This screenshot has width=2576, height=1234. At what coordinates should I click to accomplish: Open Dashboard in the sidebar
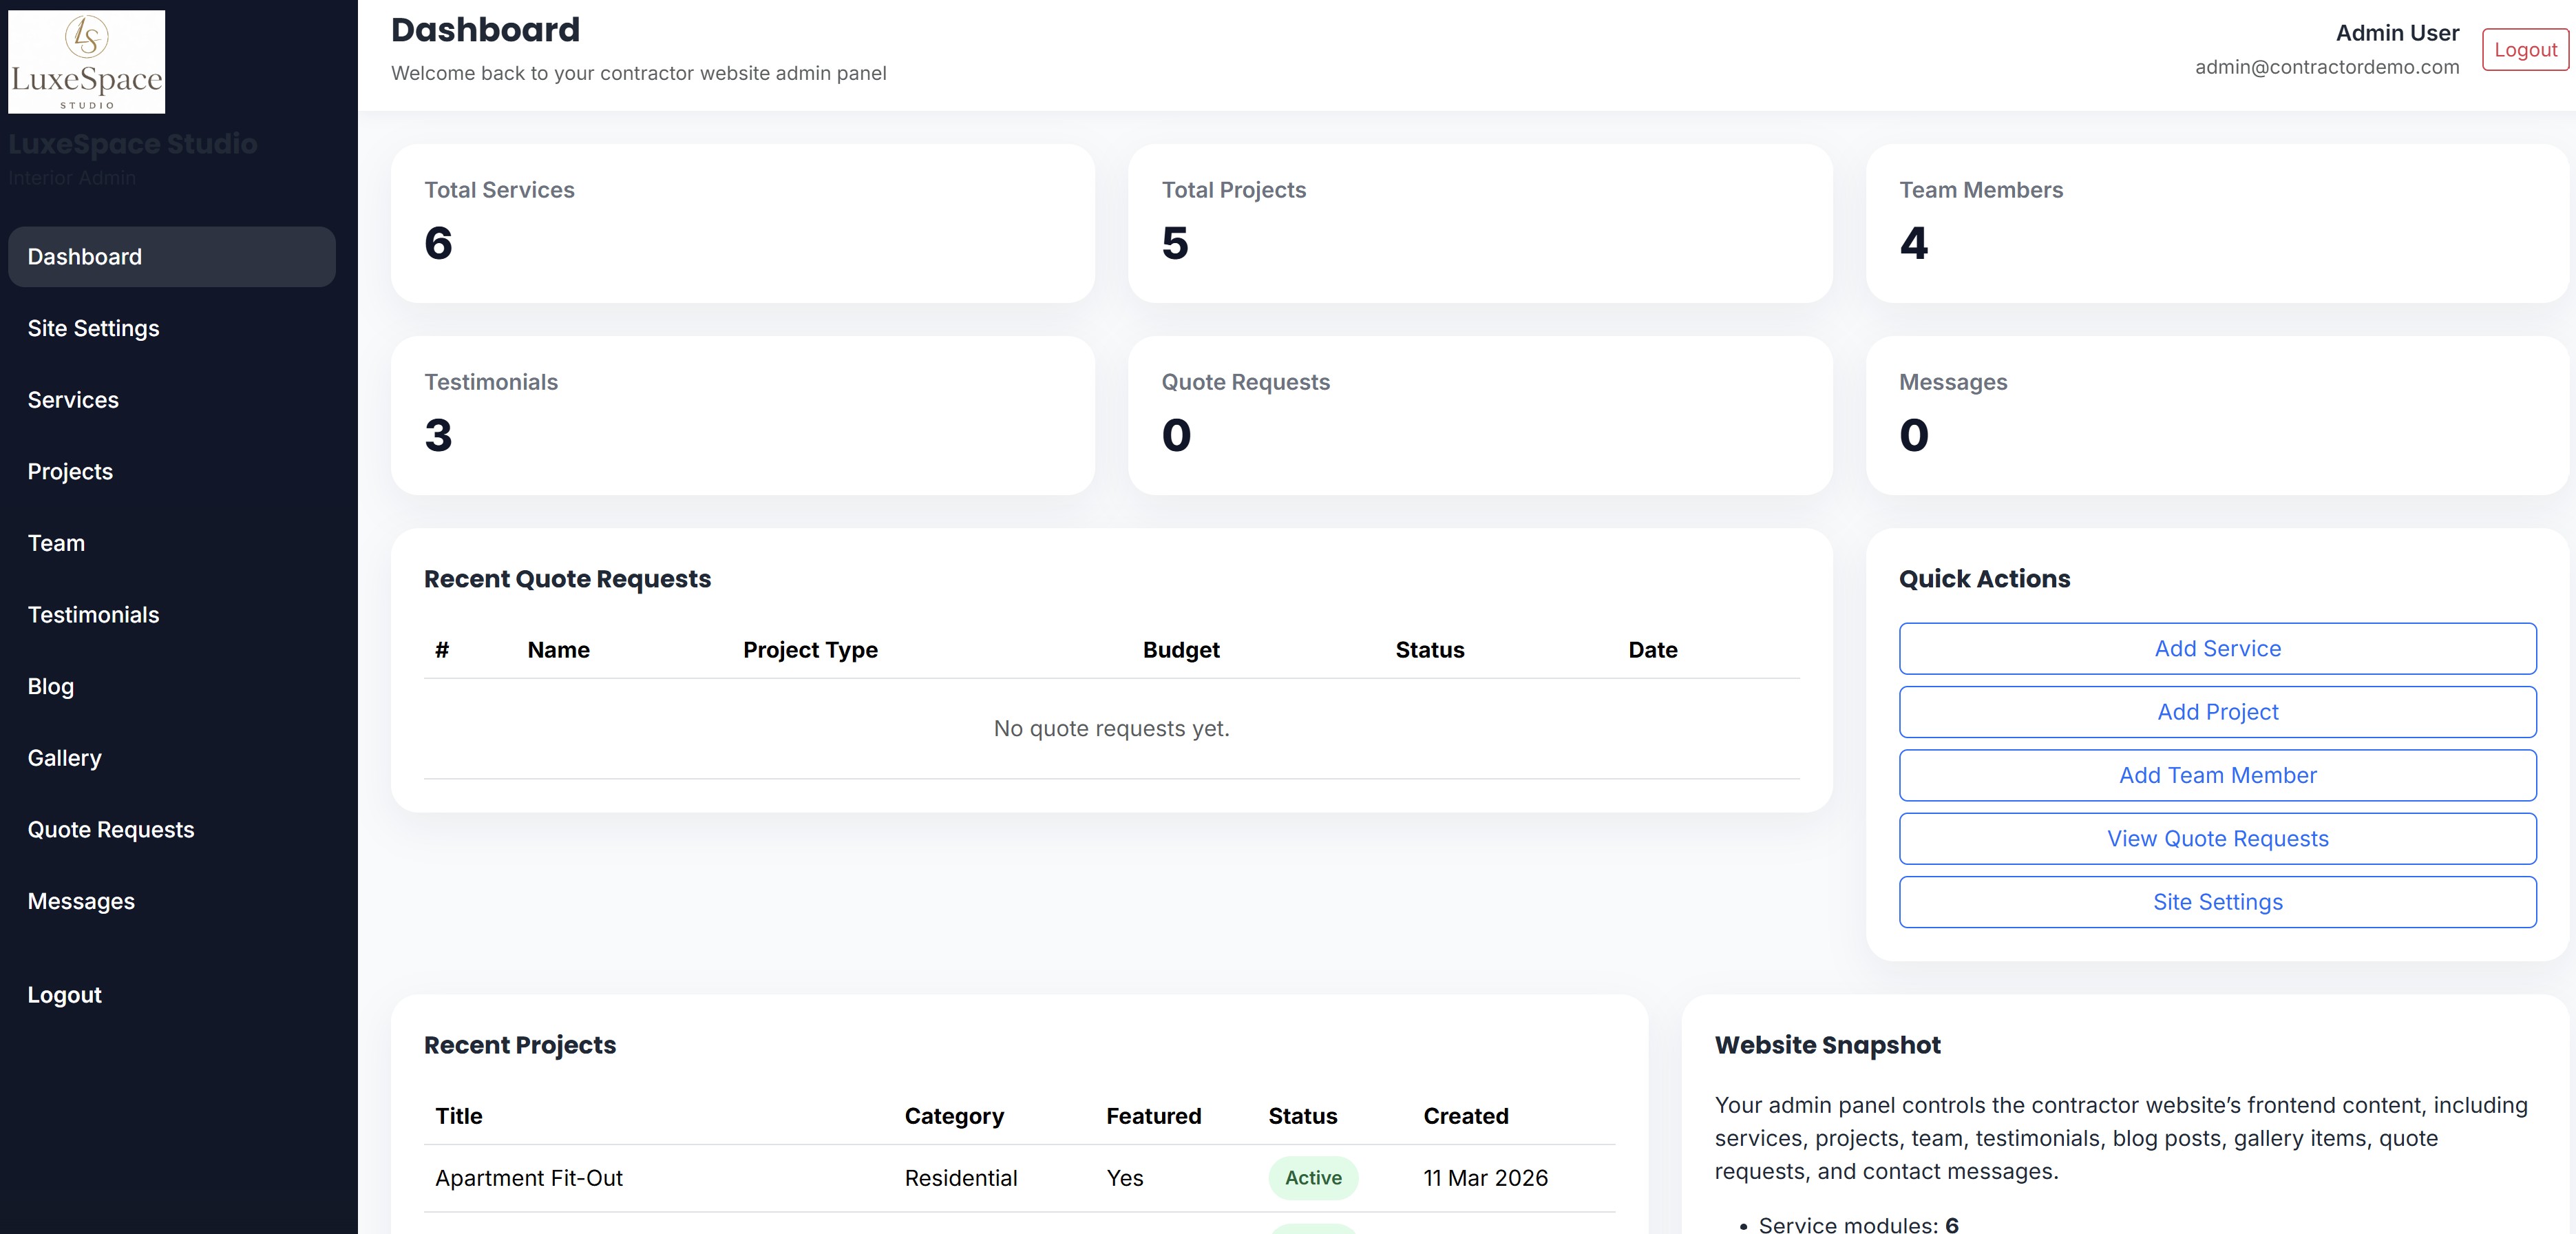coord(172,257)
